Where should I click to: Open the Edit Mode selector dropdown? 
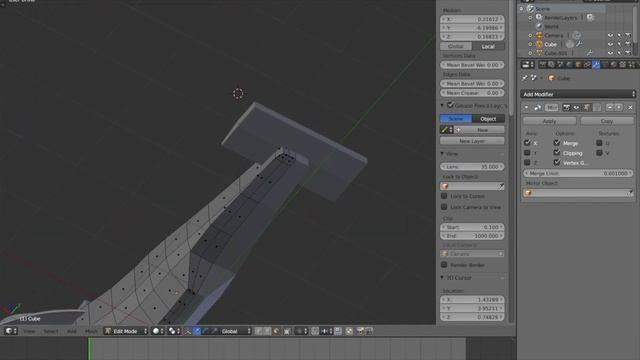125,331
